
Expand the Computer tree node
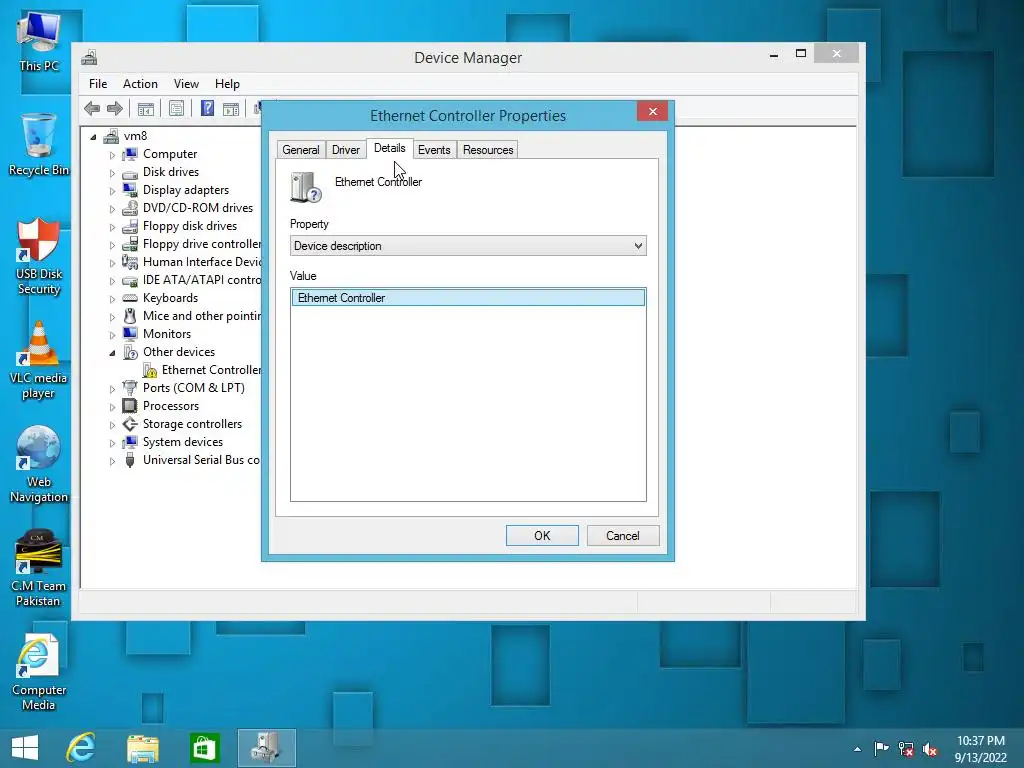tap(112, 155)
